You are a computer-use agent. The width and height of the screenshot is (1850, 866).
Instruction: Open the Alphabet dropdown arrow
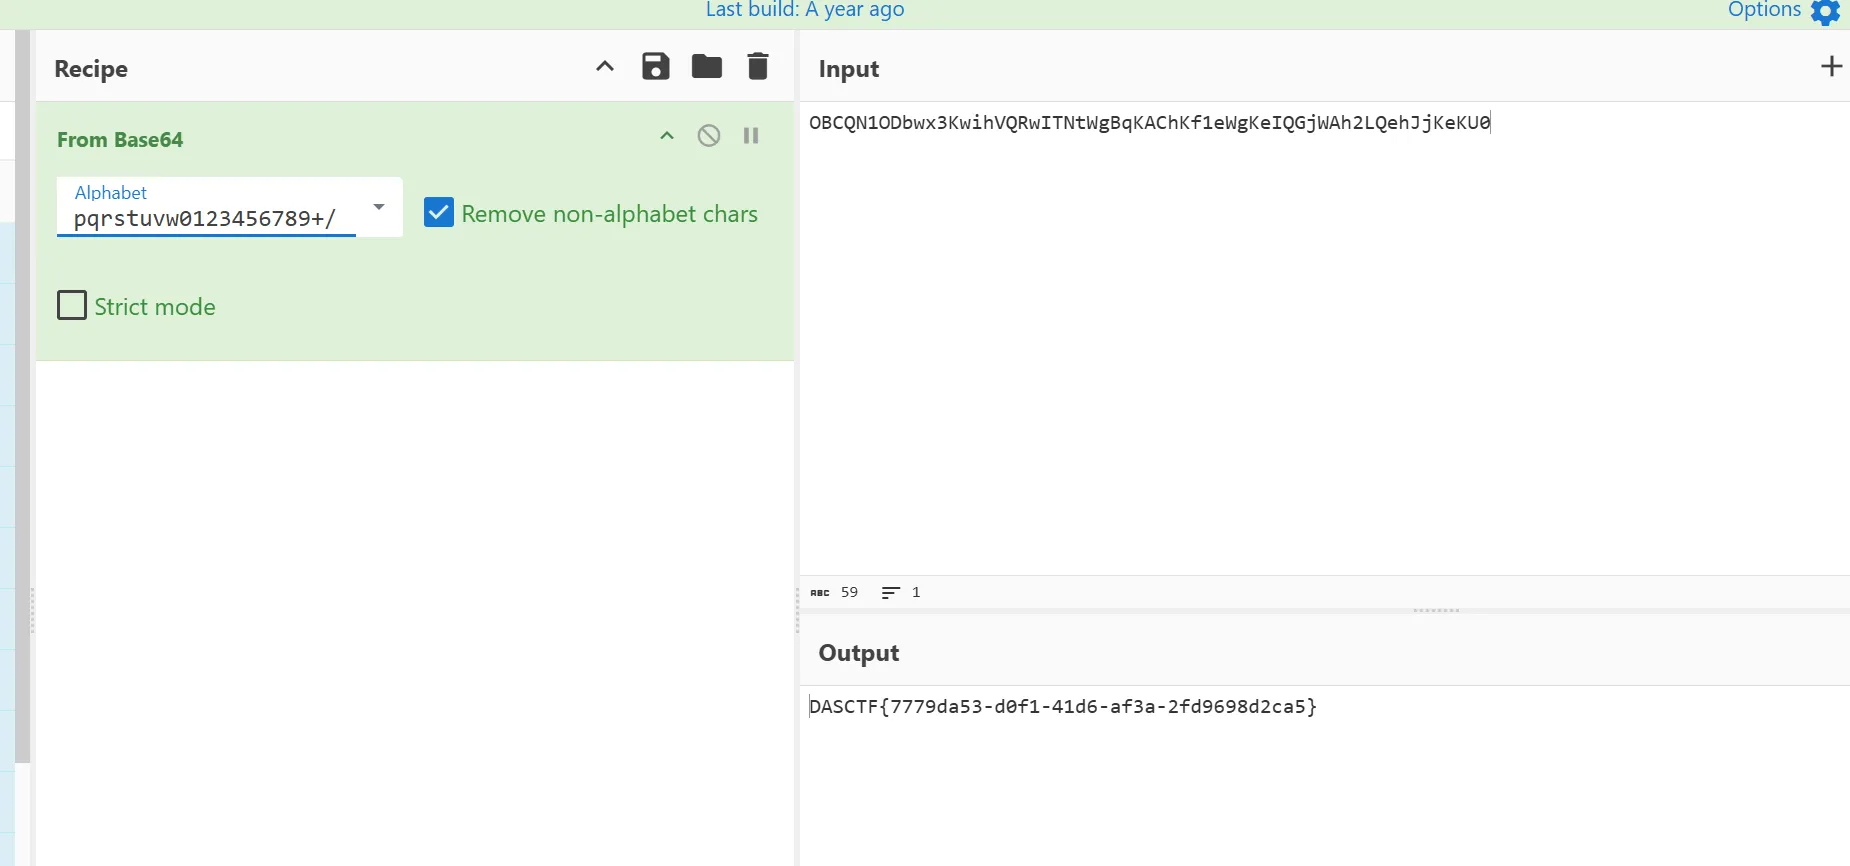click(x=379, y=207)
